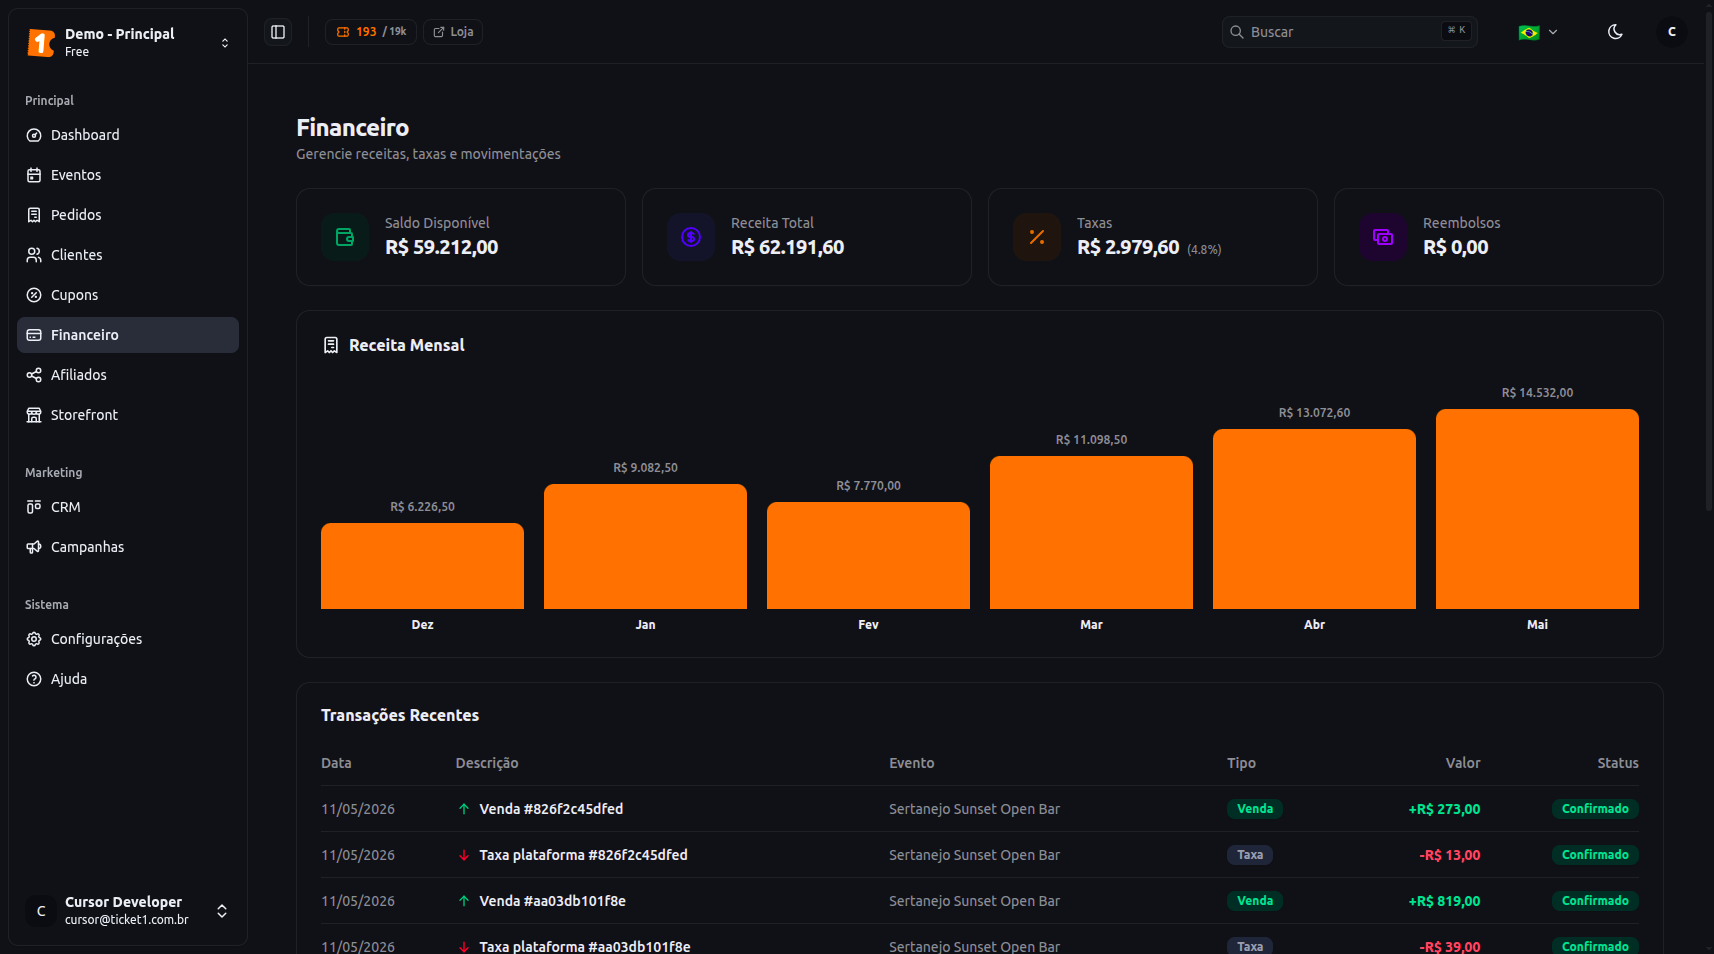This screenshot has height=954, width=1714.
Task: Click the Venda #826f2c45dfed transaction
Action: pos(551,809)
